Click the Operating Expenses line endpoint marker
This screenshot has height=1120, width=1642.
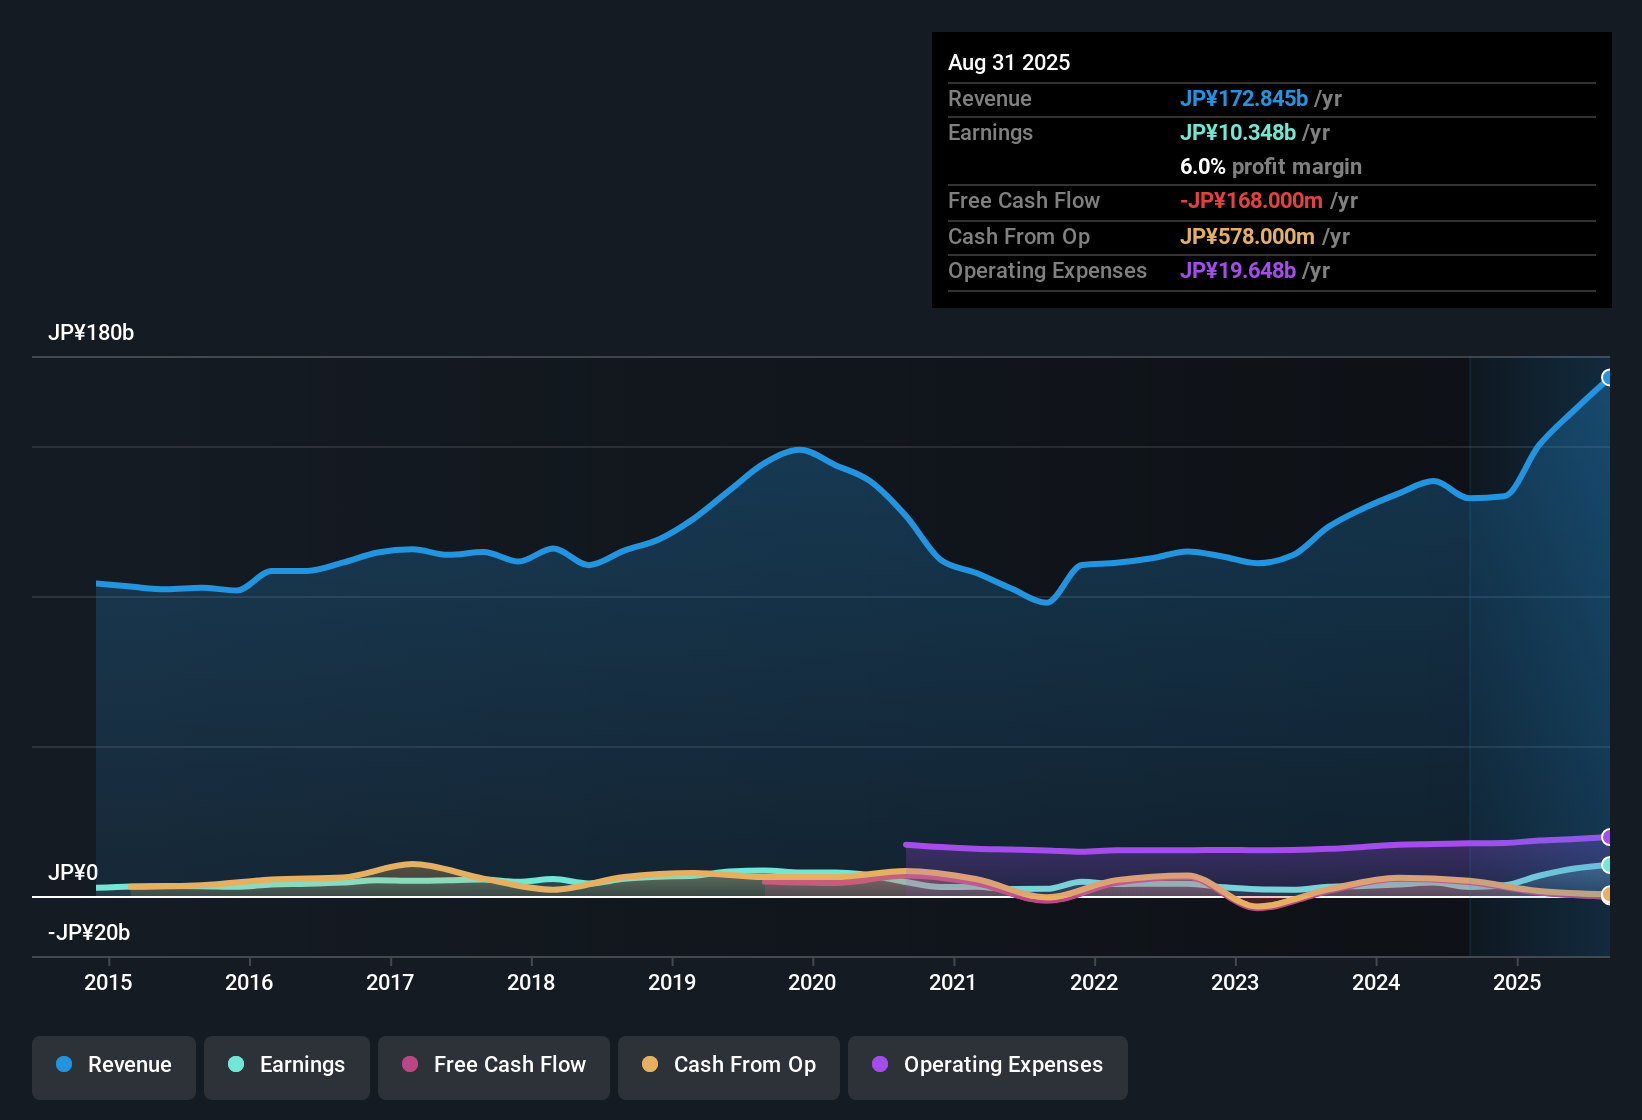[1608, 837]
